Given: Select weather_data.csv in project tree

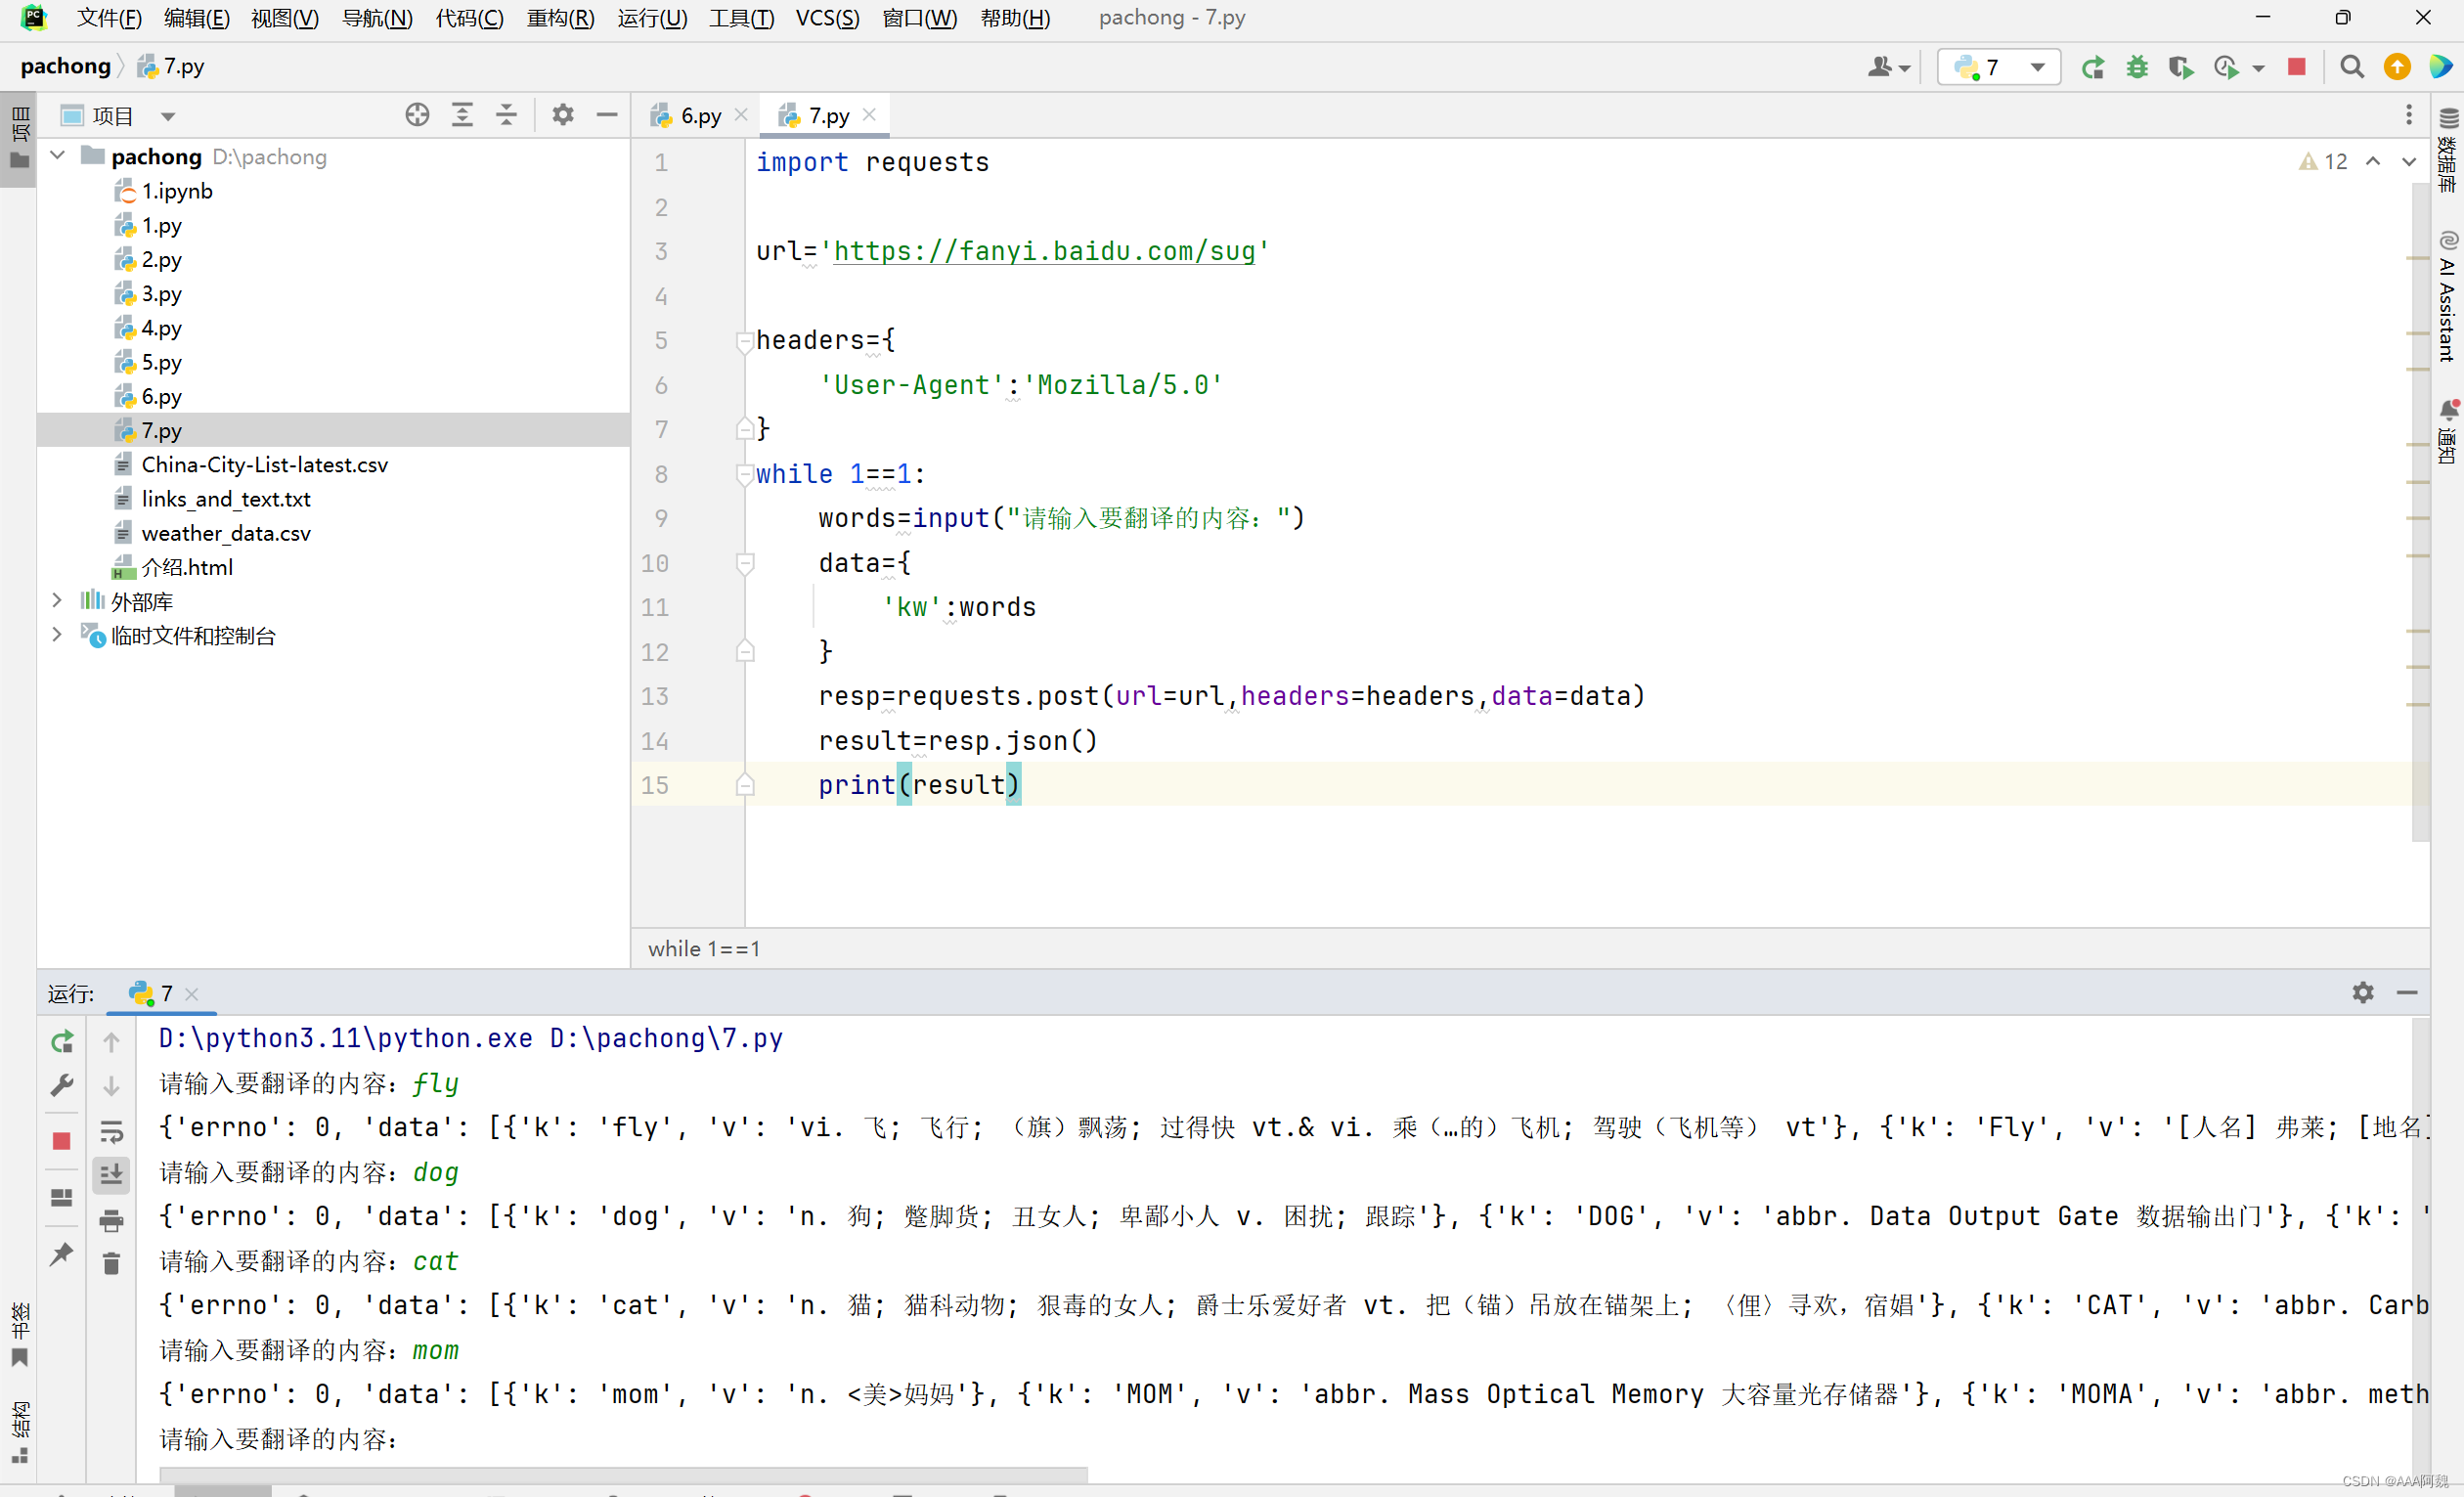Looking at the screenshot, I should (225, 533).
